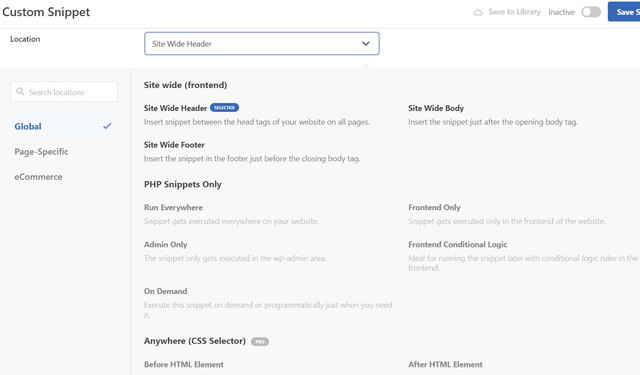Image resolution: width=640 pixels, height=375 pixels.
Task: Click description 'Execute this snippet on demand'
Action: pyautogui.click(x=268, y=310)
